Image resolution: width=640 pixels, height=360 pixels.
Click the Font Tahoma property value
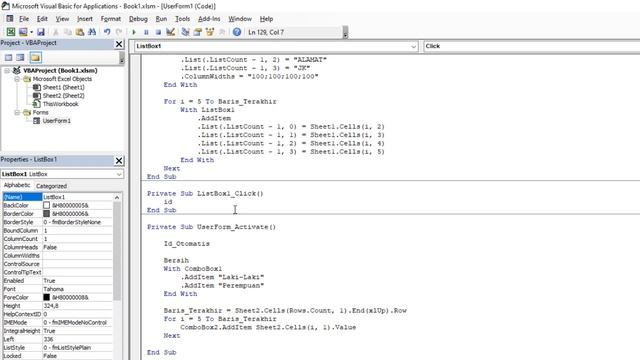[x=77, y=289]
